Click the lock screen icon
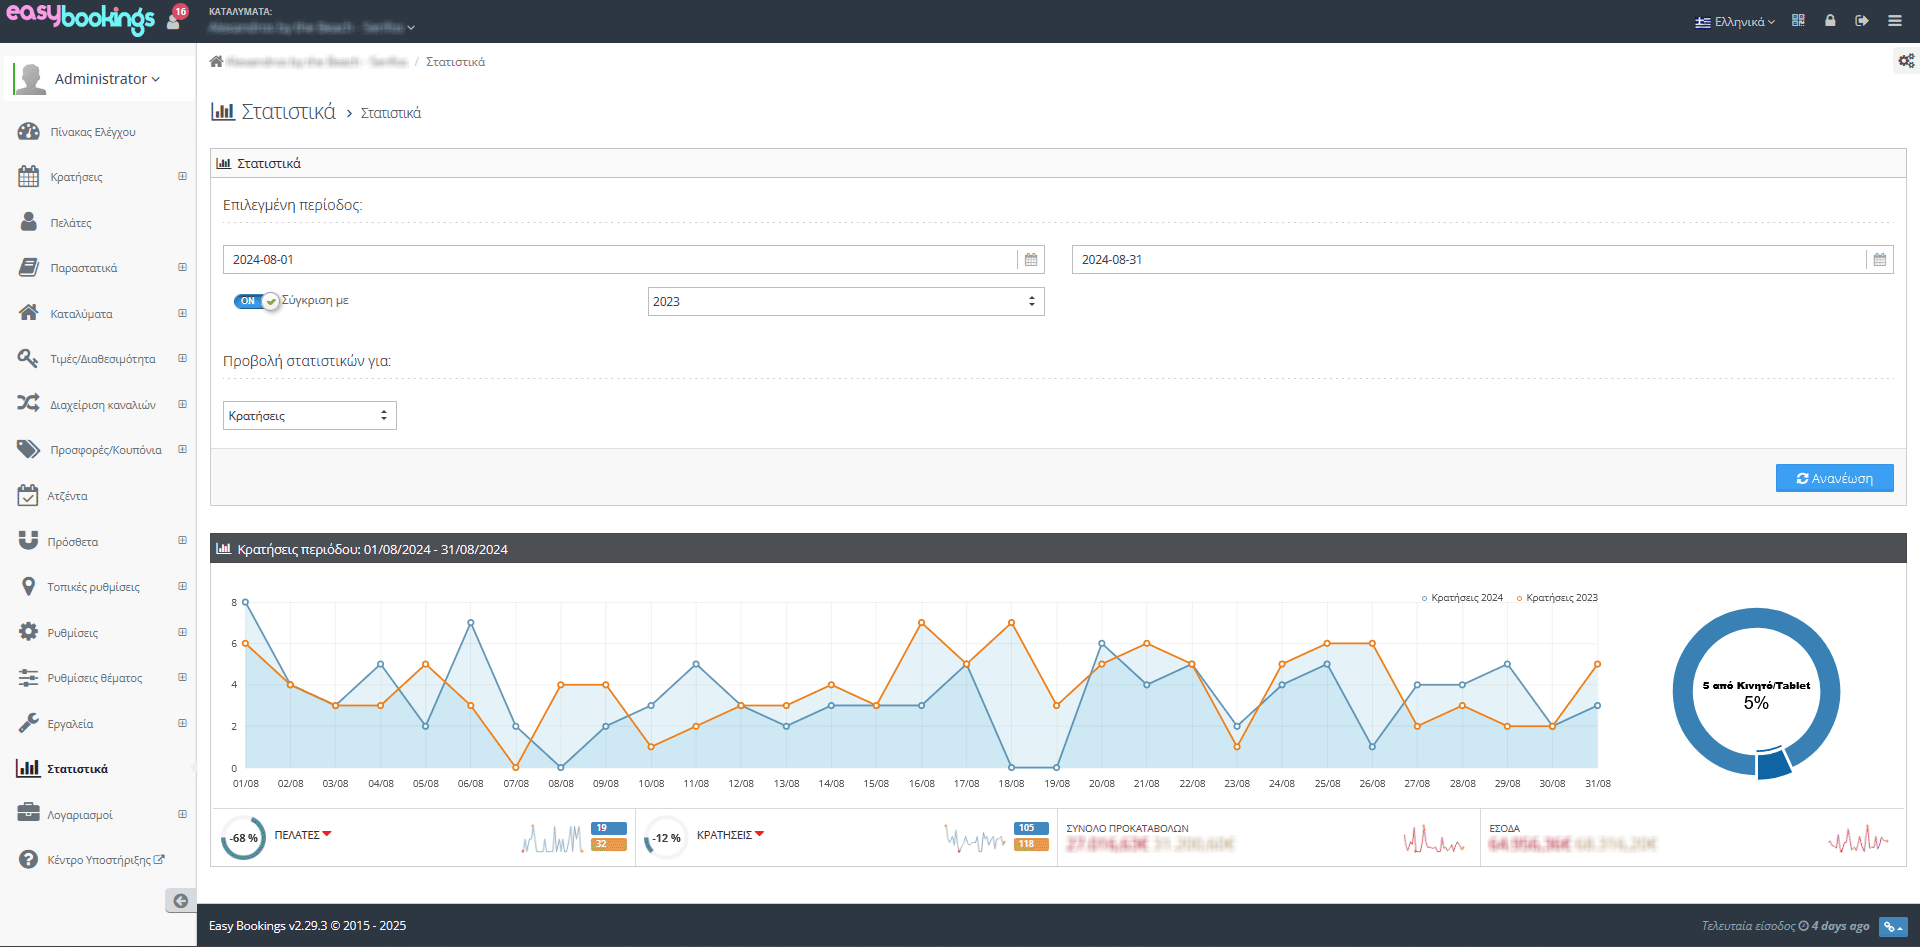1920x947 pixels. 1830,20
